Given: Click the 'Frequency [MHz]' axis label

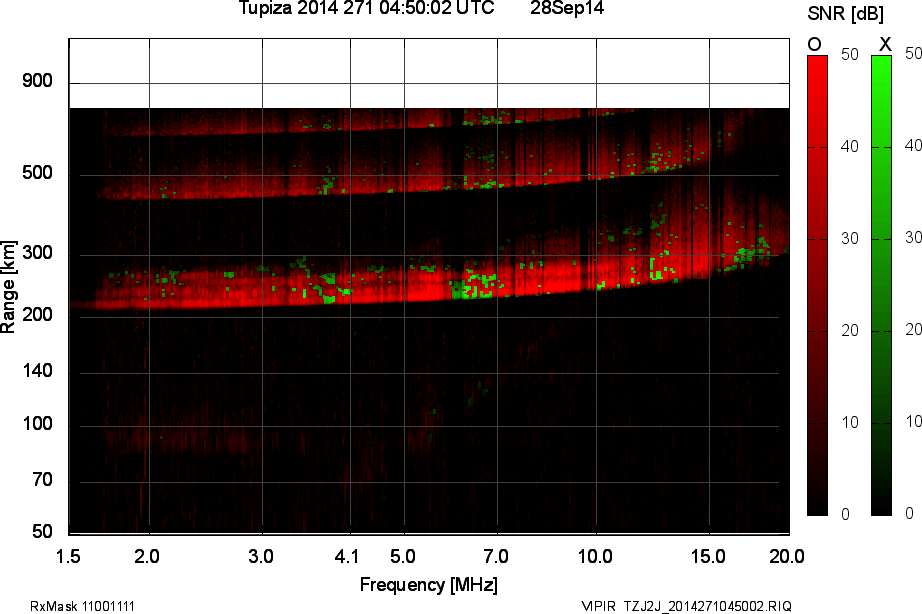Looking at the screenshot, I should pos(429,585).
